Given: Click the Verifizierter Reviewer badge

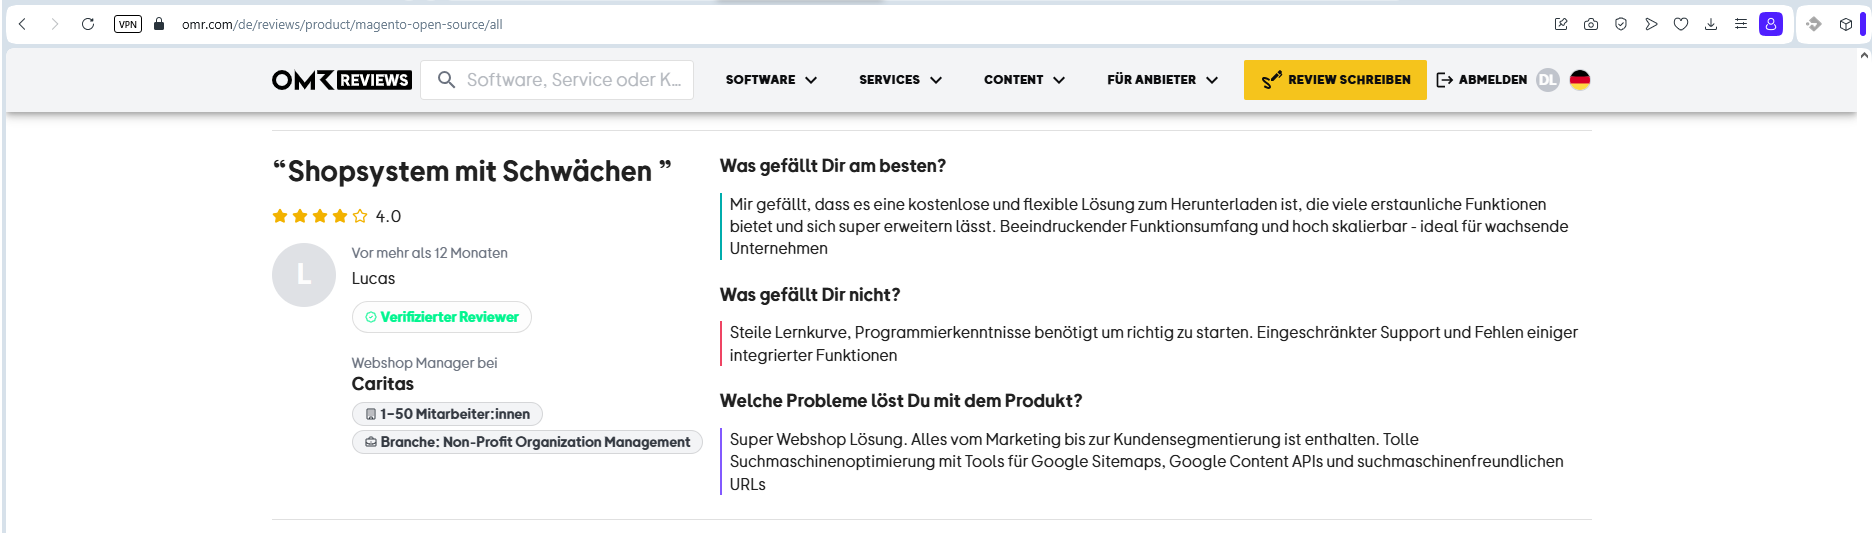Looking at the screenshot, I should pos(442,317).
